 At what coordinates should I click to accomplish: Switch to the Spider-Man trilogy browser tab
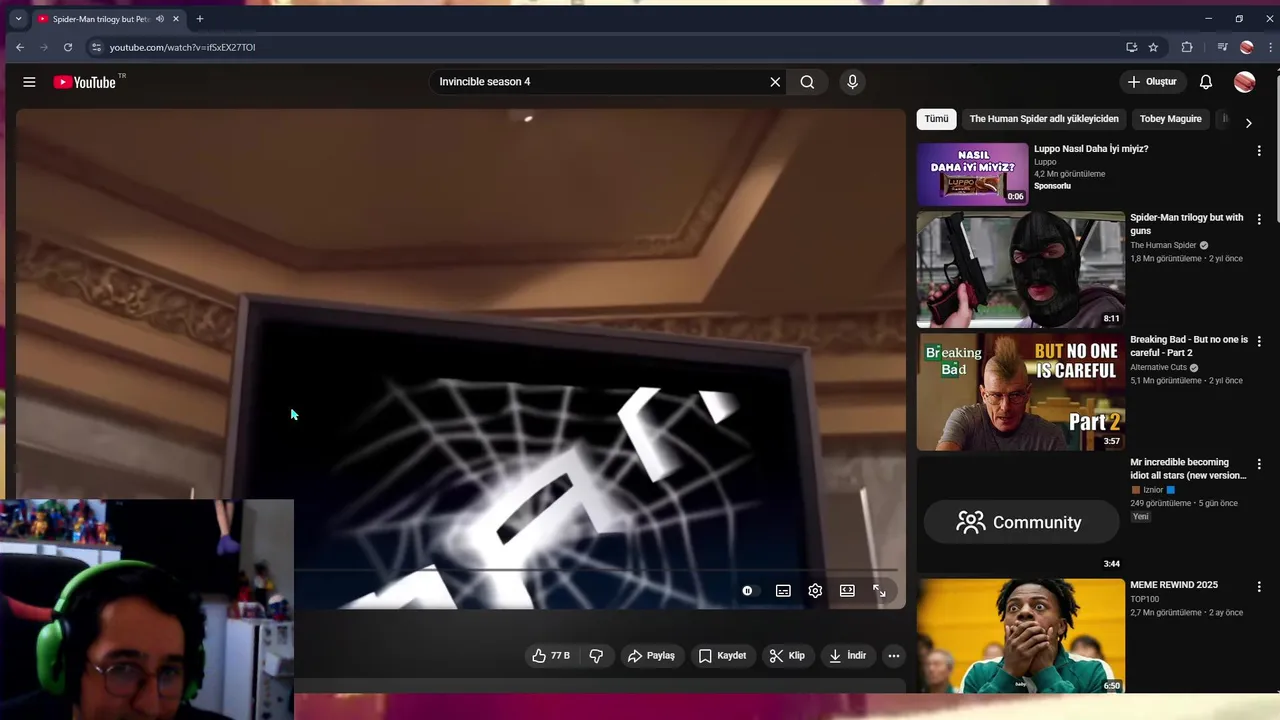[x=100, y=19]
